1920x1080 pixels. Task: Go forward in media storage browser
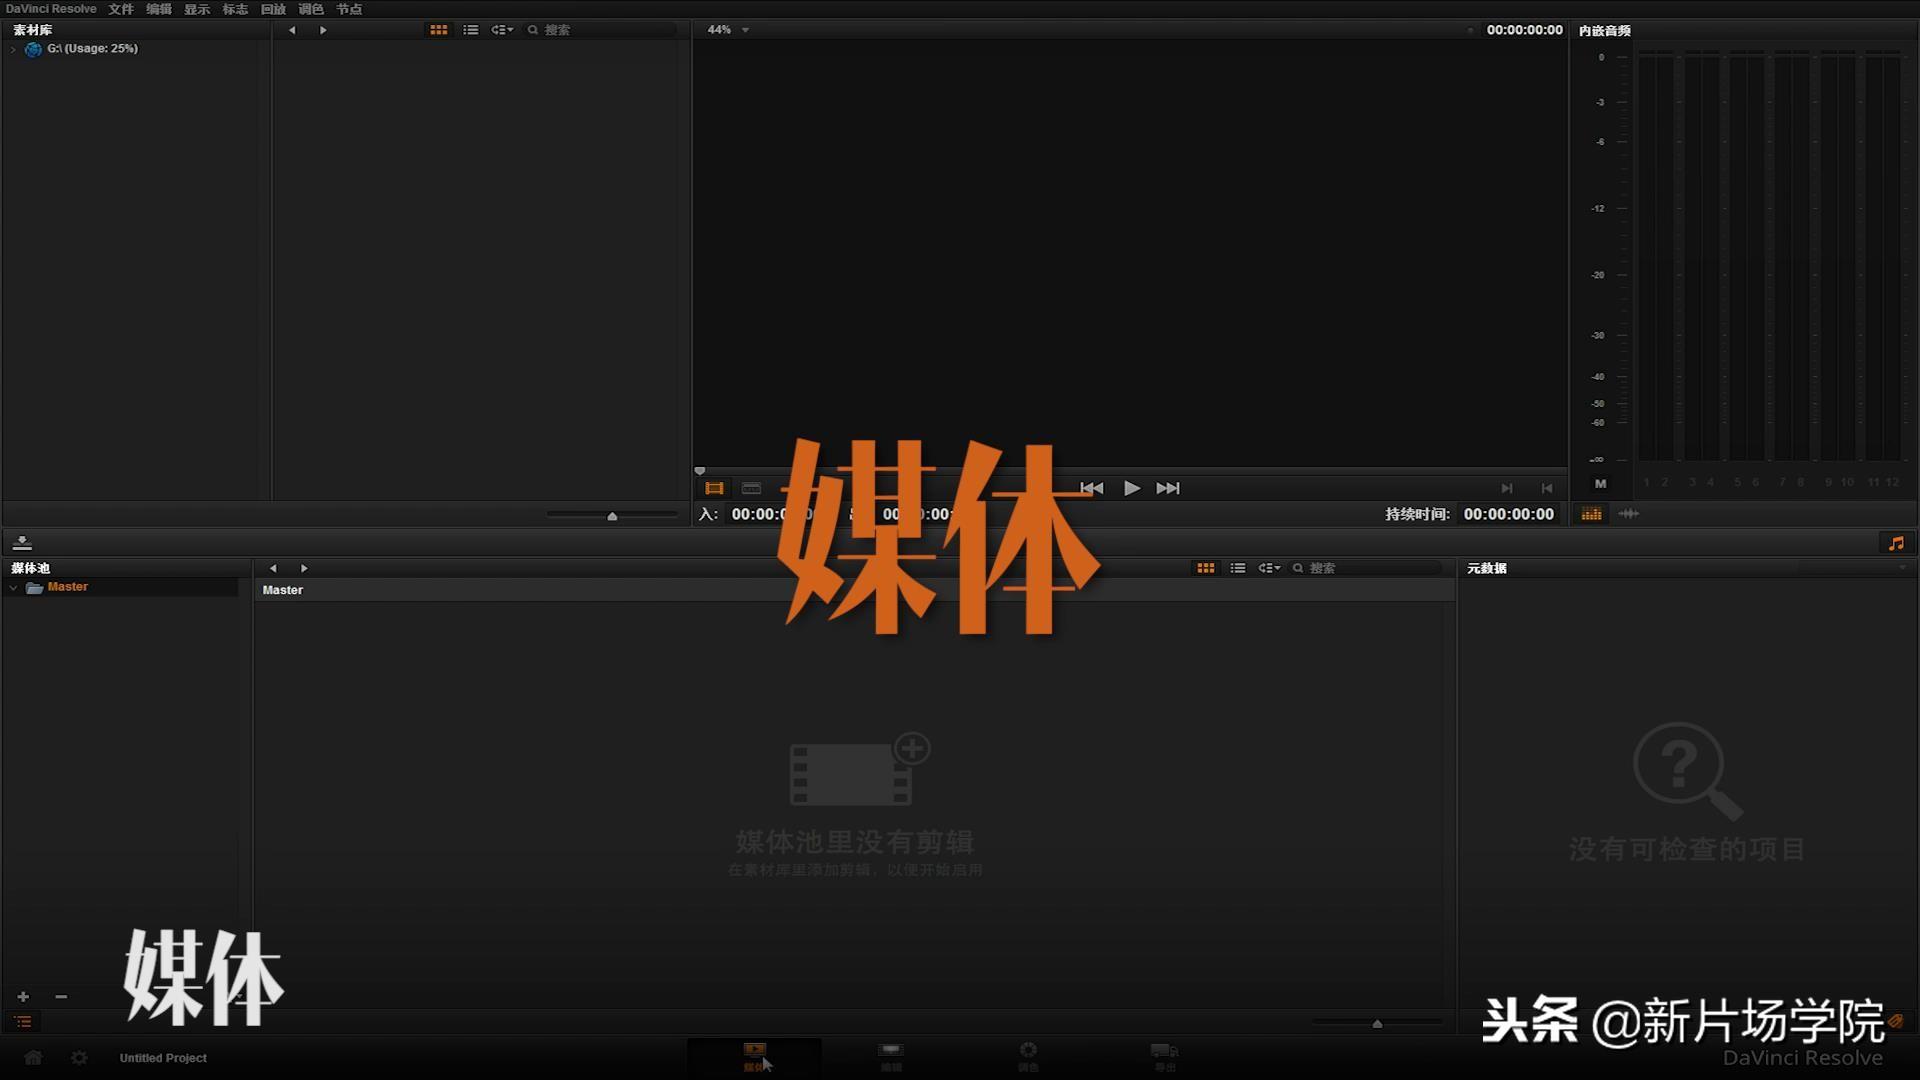point(323,30)
